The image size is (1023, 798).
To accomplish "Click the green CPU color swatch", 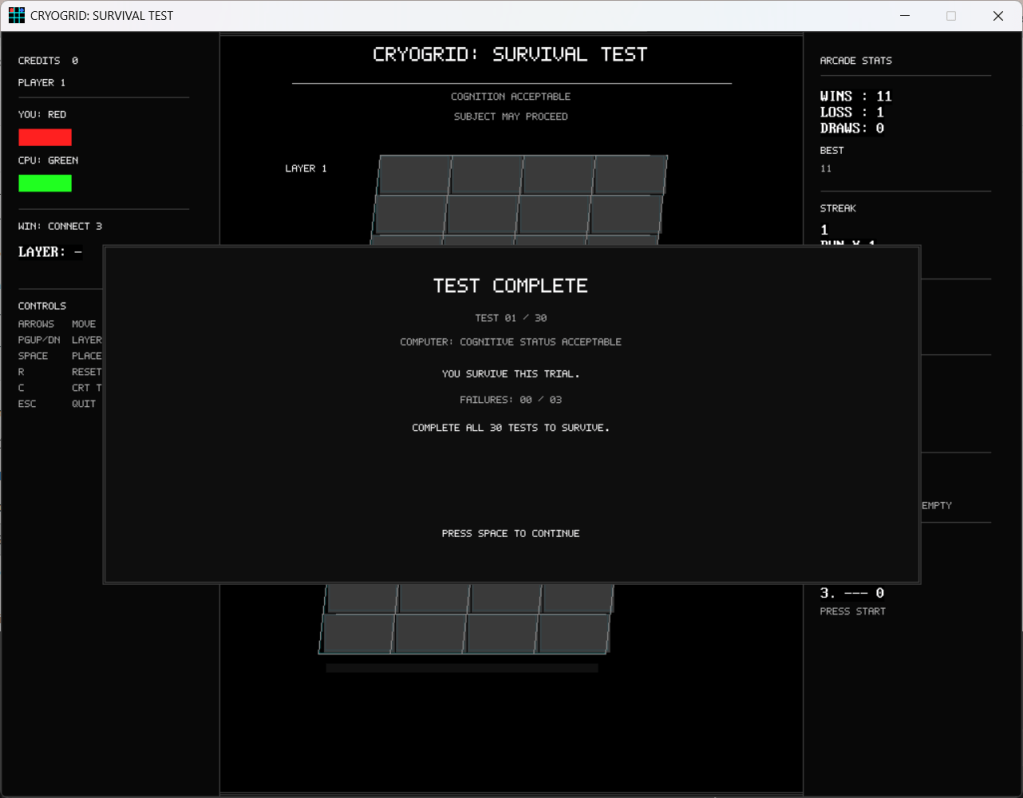I will (45, 183).
